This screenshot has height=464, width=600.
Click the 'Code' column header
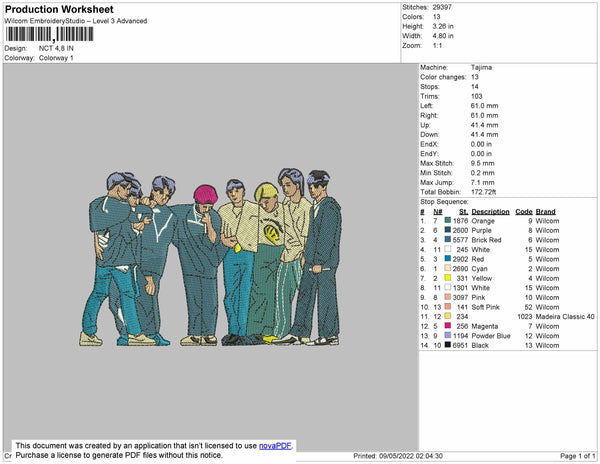524,212
